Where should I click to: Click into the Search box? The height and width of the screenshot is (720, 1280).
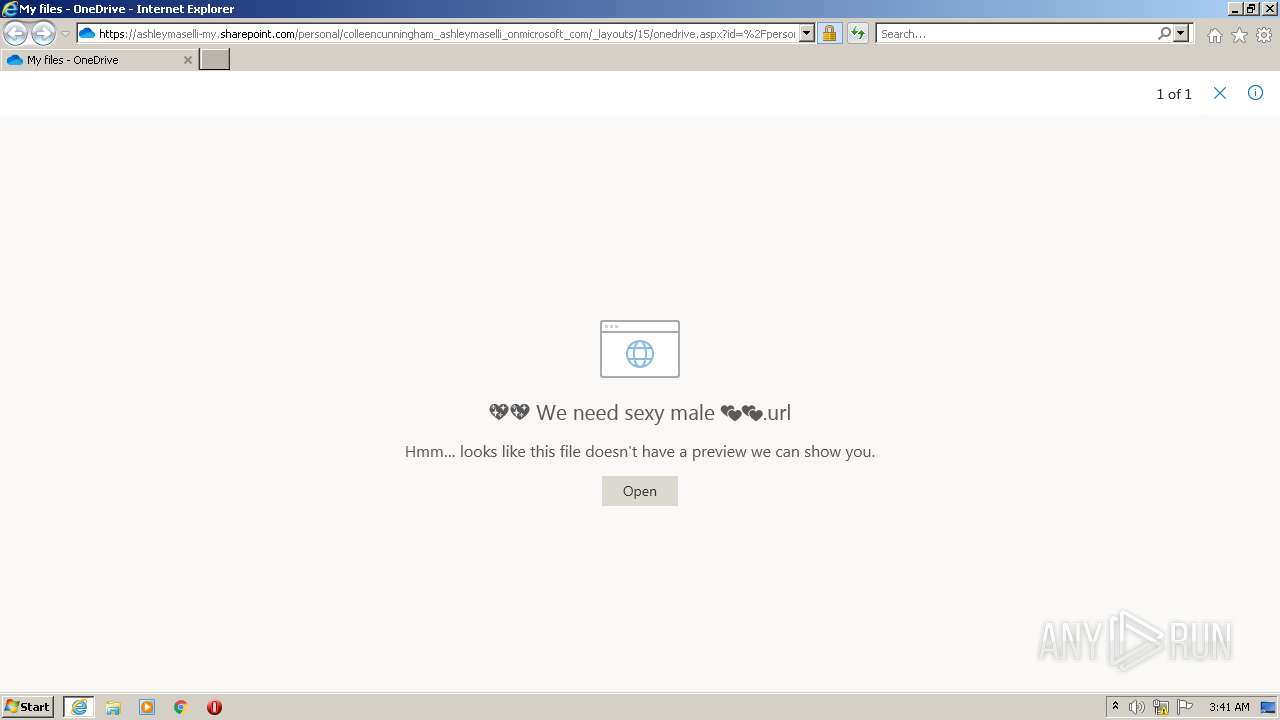1015,34
